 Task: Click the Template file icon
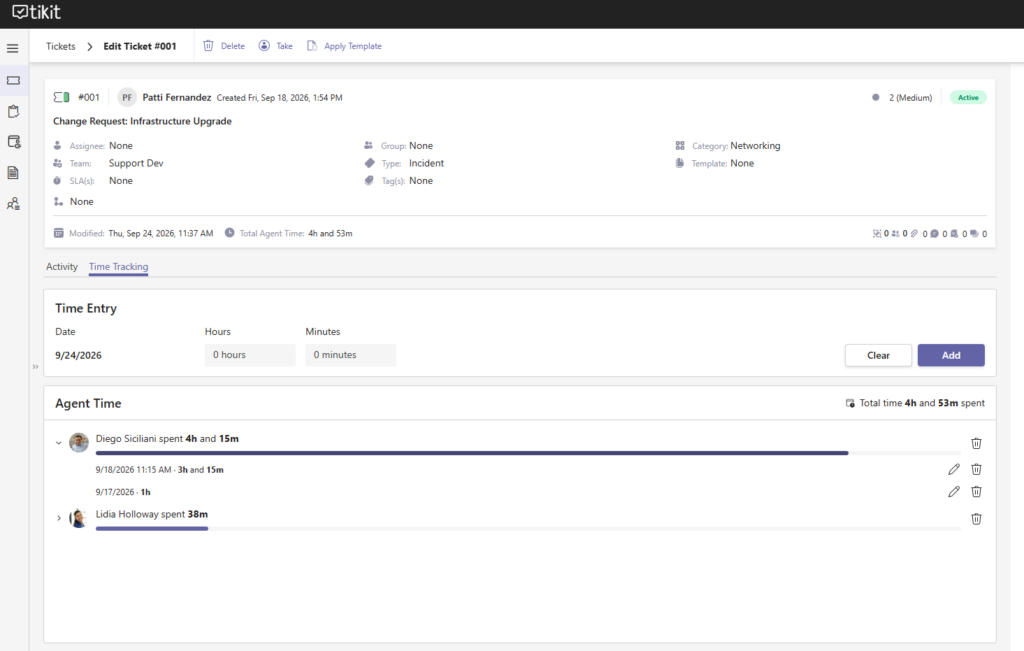point(680,163)
